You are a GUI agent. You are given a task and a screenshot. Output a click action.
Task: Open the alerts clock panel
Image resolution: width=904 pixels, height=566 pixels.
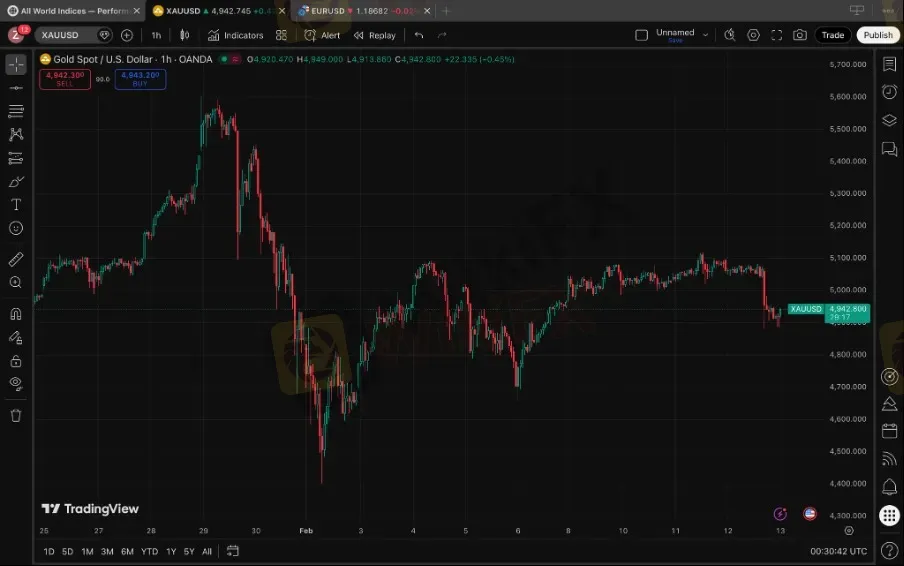pyautogui.click(x=890, y=92)
